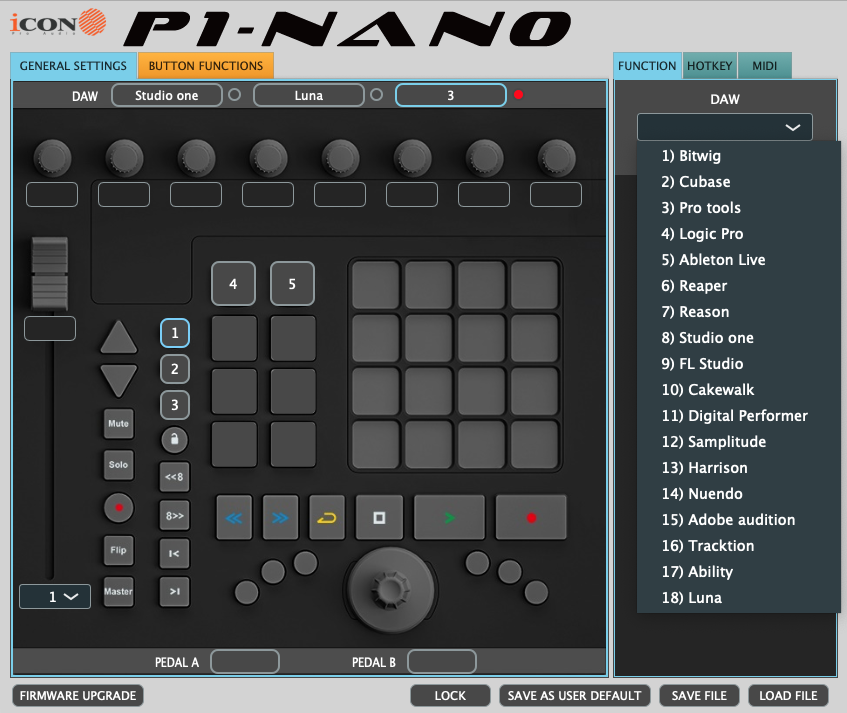
Task: Click the Flip button on the controller
Action: pos(119,550)
